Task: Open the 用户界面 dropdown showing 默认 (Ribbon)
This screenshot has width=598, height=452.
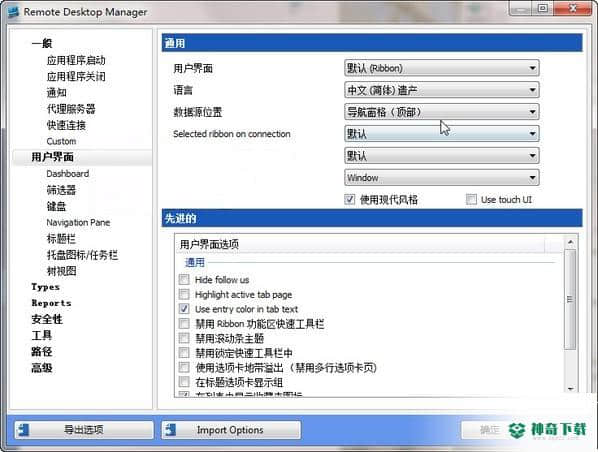Action: click(442, 68)
